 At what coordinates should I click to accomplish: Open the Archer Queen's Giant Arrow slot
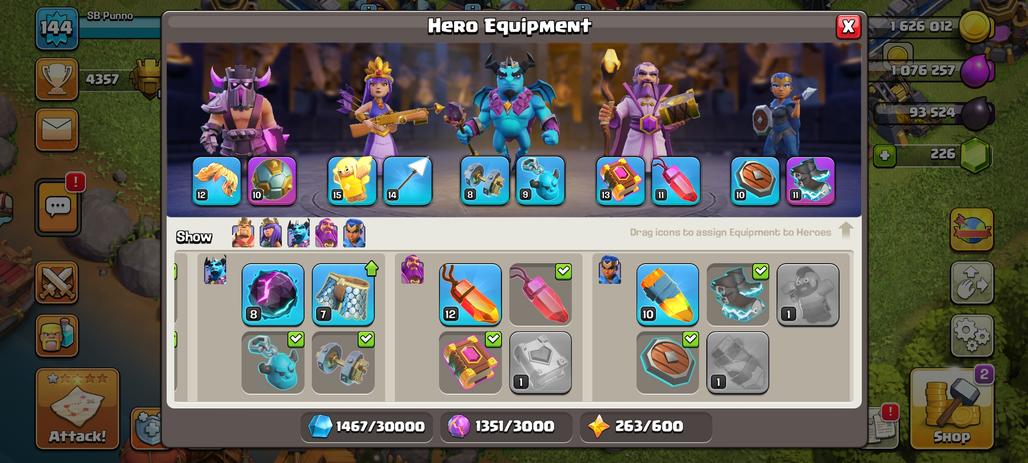tap(407, 180)
